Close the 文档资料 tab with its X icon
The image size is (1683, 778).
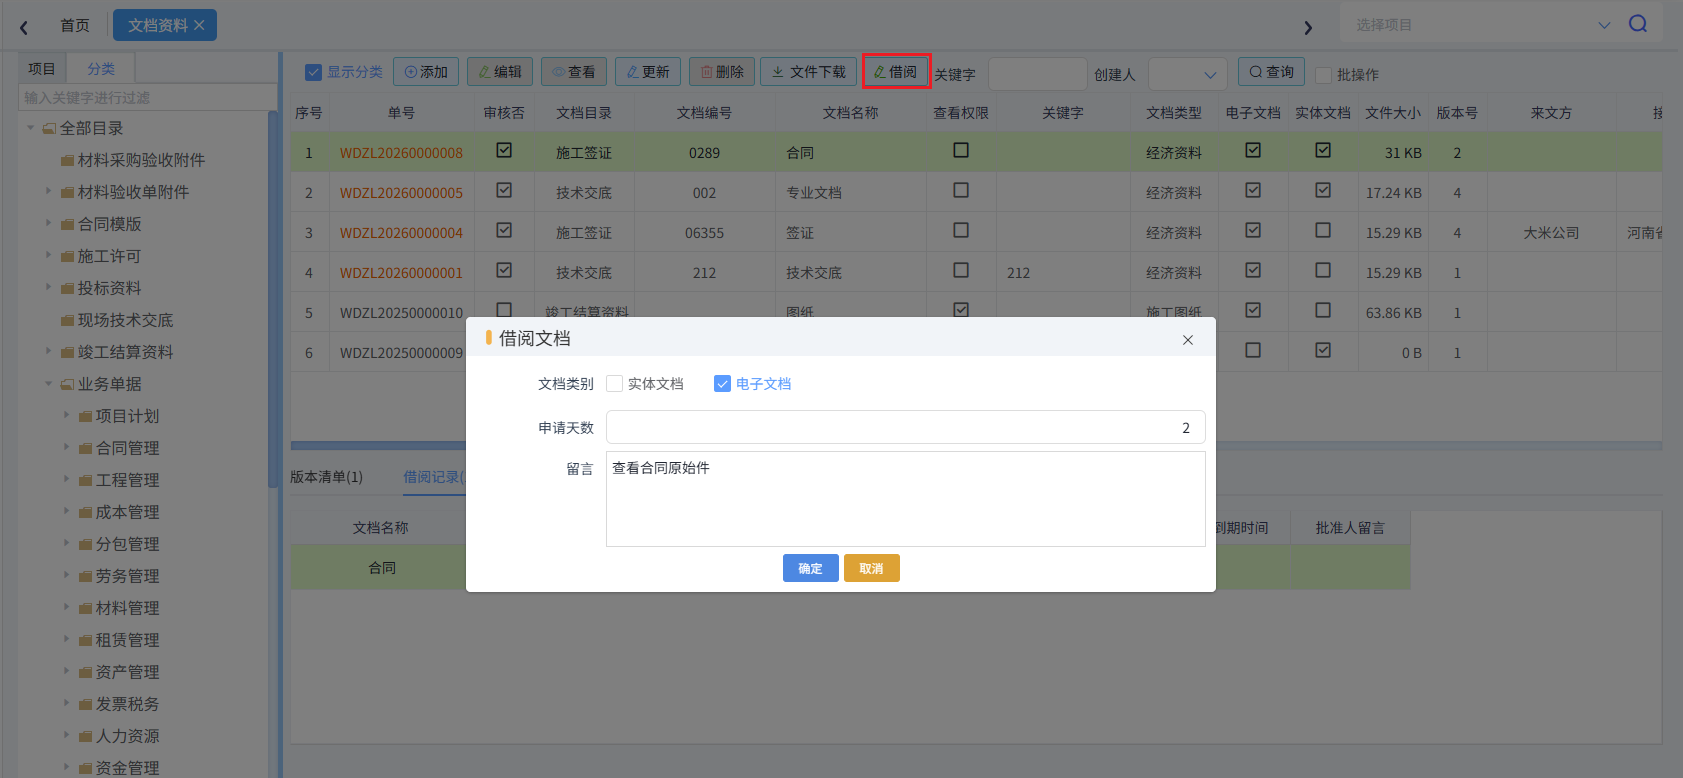tap(199, 25)
